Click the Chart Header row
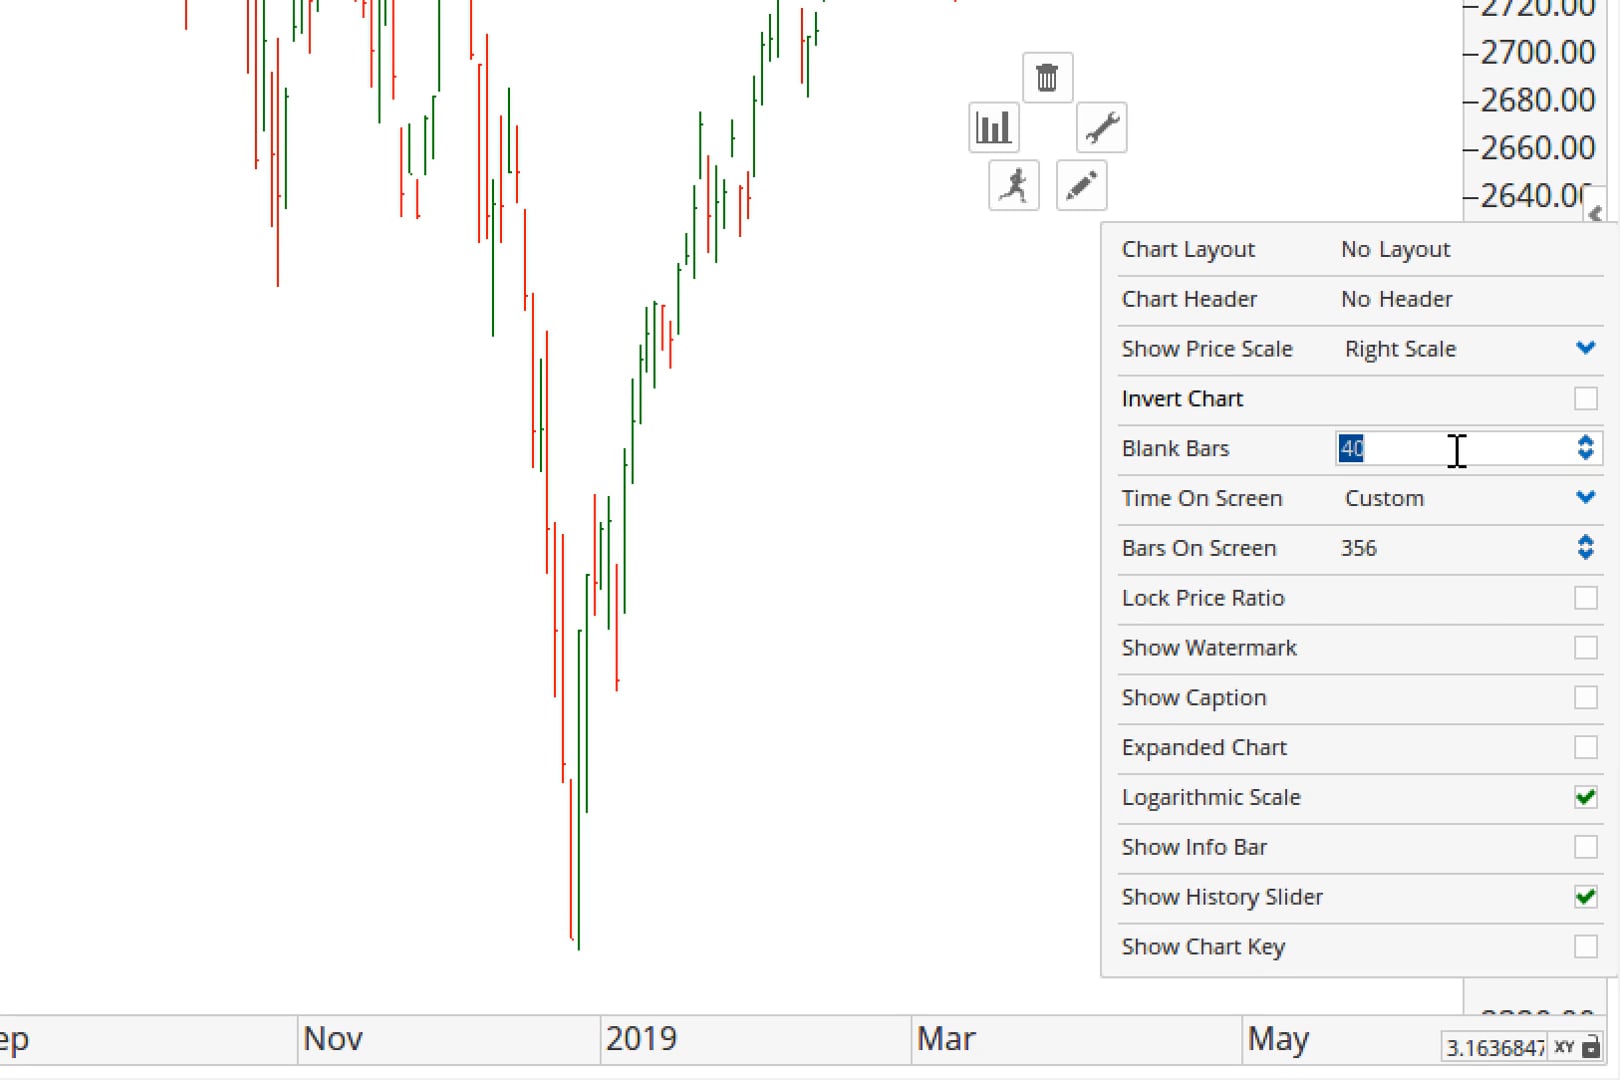The height and width of the screenshot is (1080, 1620). (1360, 299)
